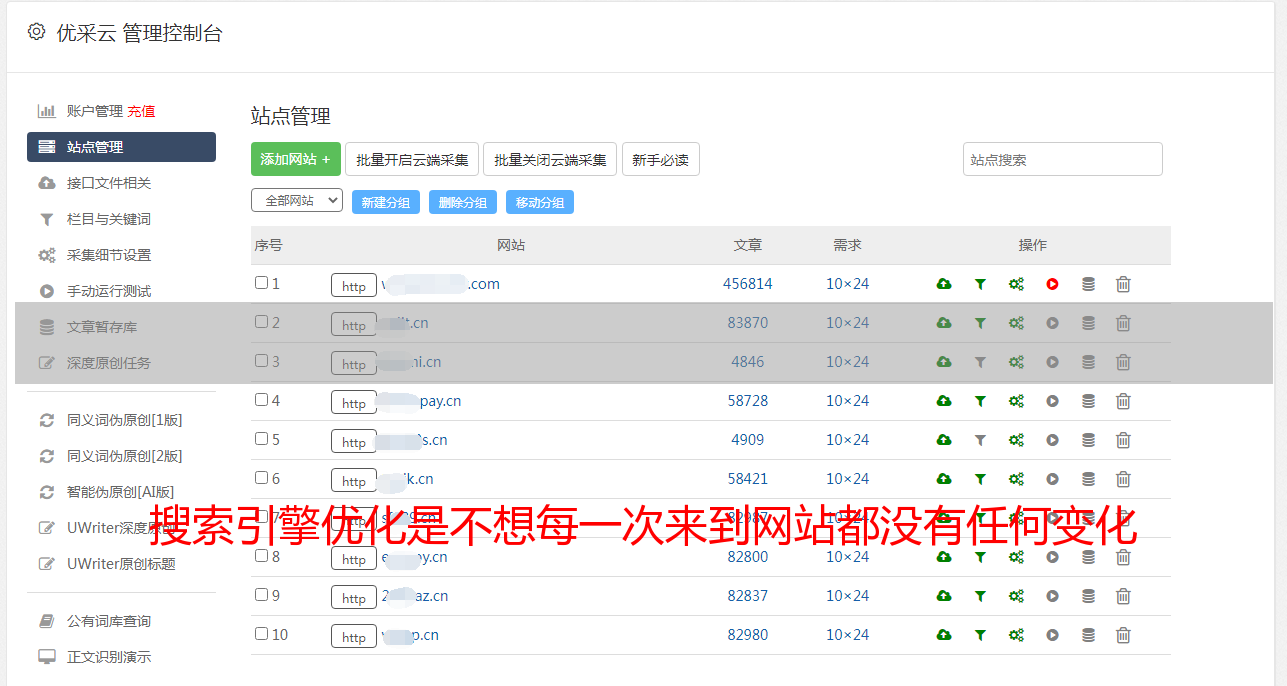This screenshot has width=1287, height=686.
Task: Click the 10×24 link in row 10
Action: pos(848,635)
